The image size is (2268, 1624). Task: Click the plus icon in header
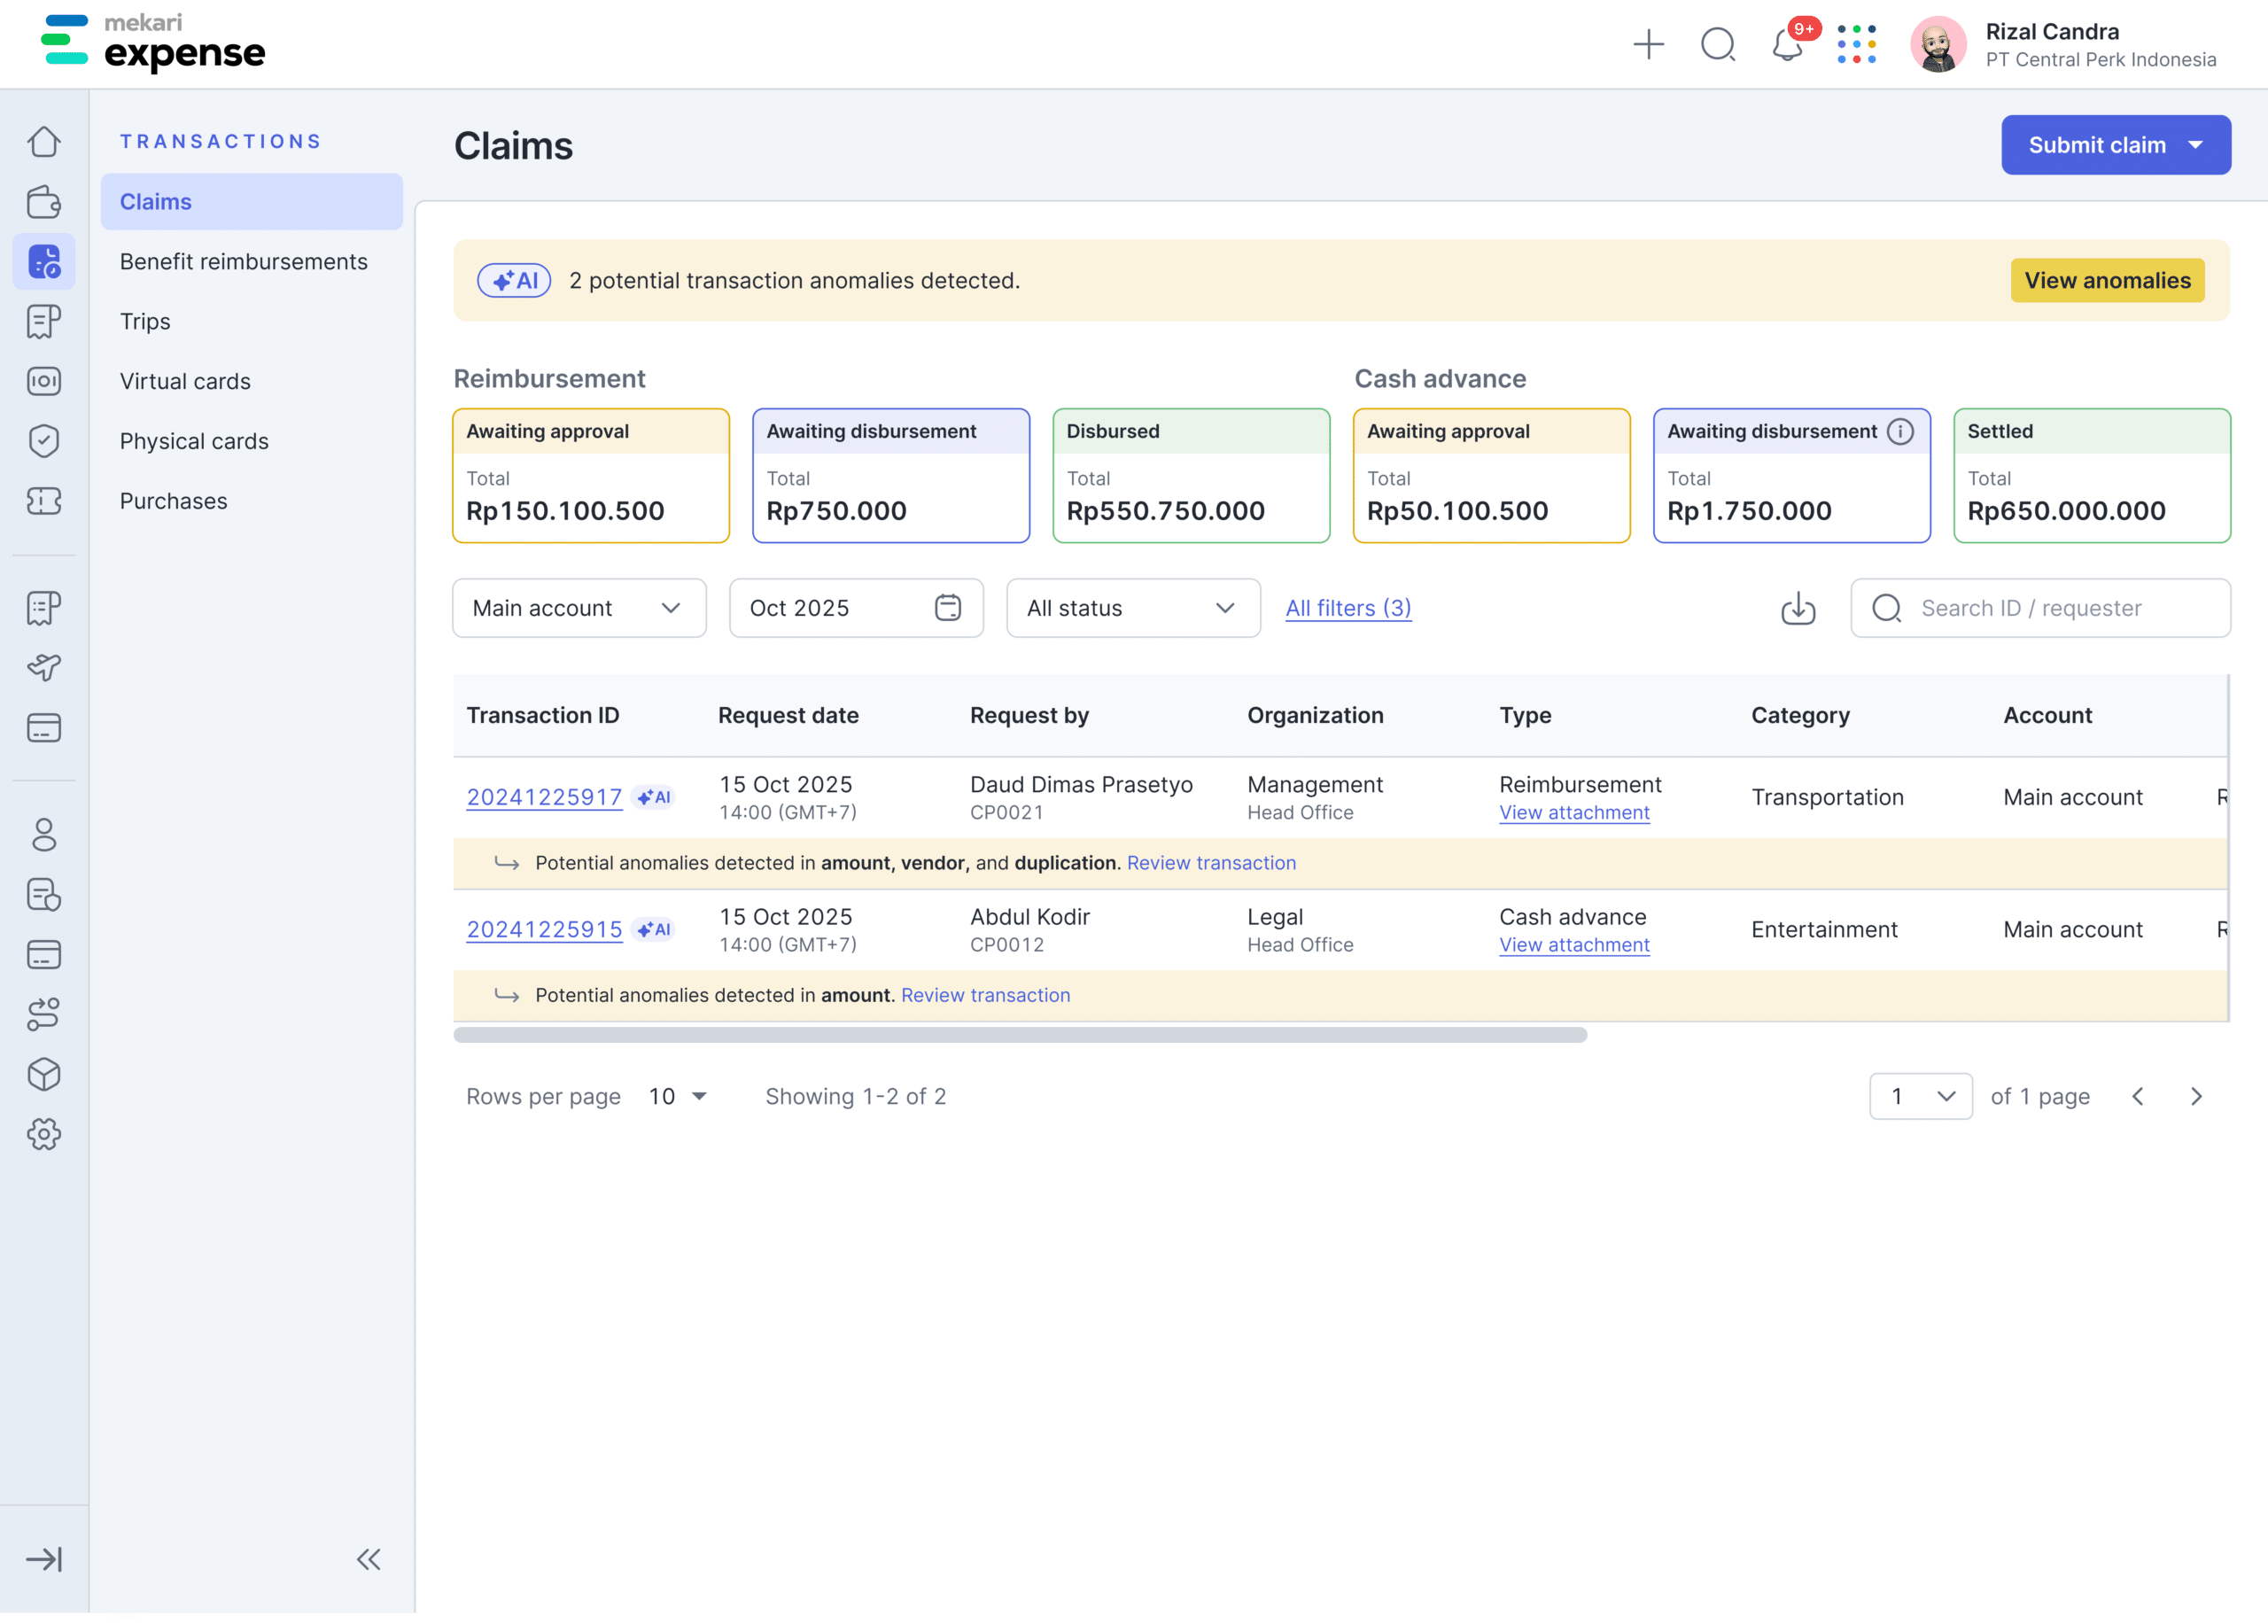point(1648,45)
